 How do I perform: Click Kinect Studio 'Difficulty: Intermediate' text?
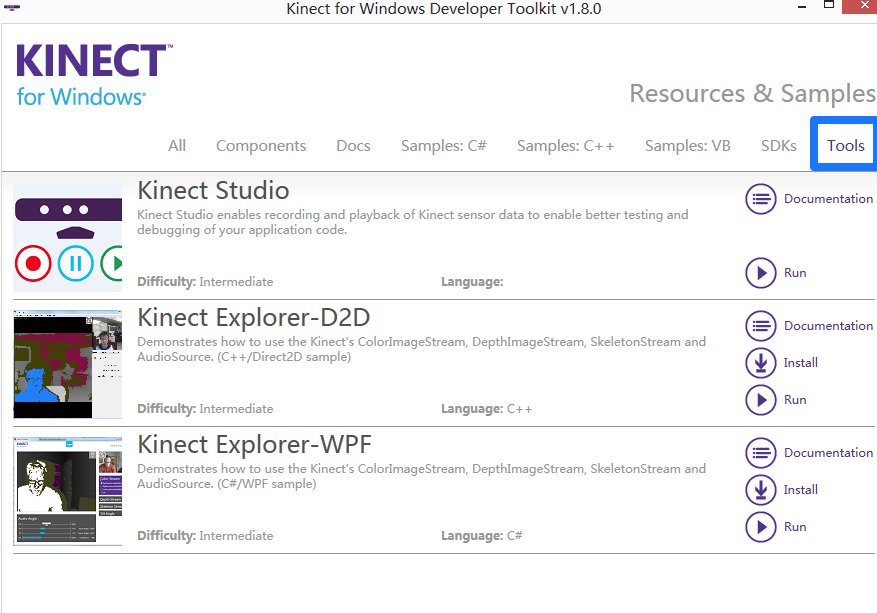tap(205, 282)
